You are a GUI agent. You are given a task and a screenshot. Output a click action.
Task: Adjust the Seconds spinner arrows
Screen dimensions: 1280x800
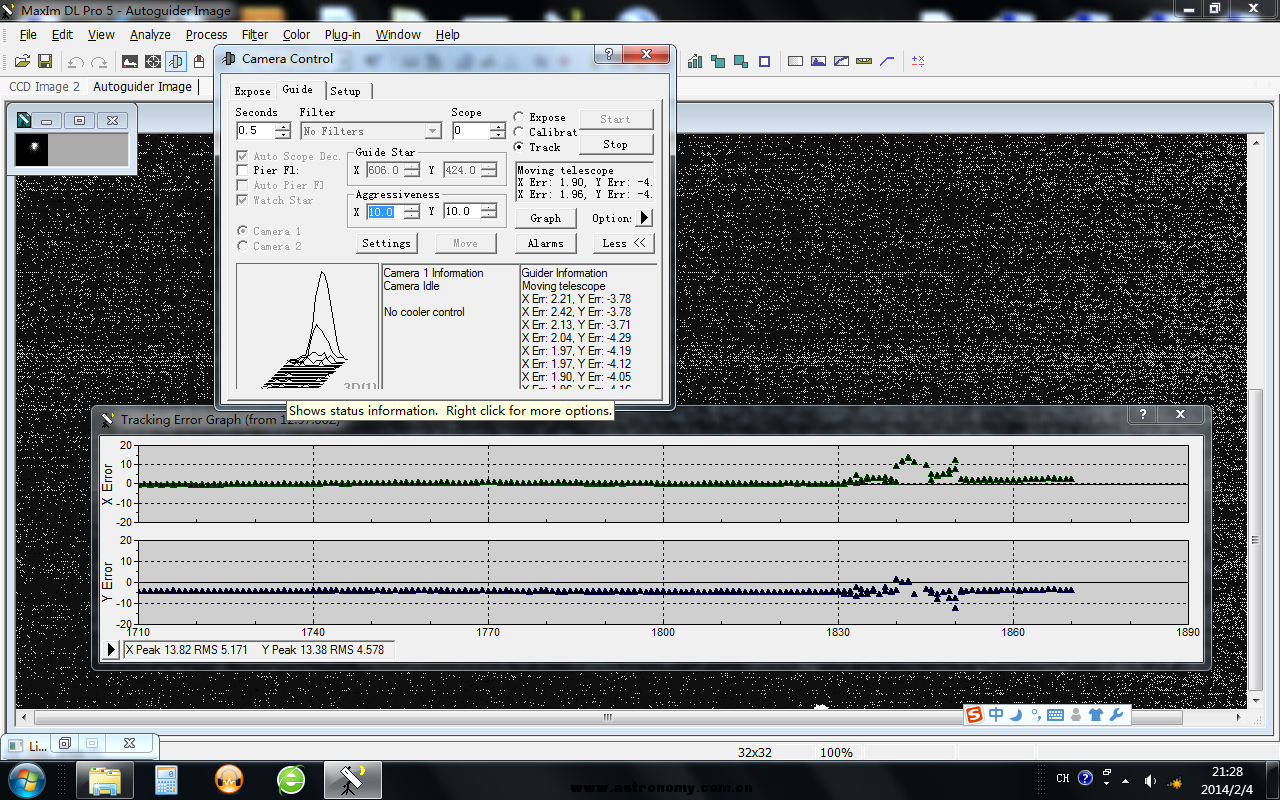click(x=283, y=131)
